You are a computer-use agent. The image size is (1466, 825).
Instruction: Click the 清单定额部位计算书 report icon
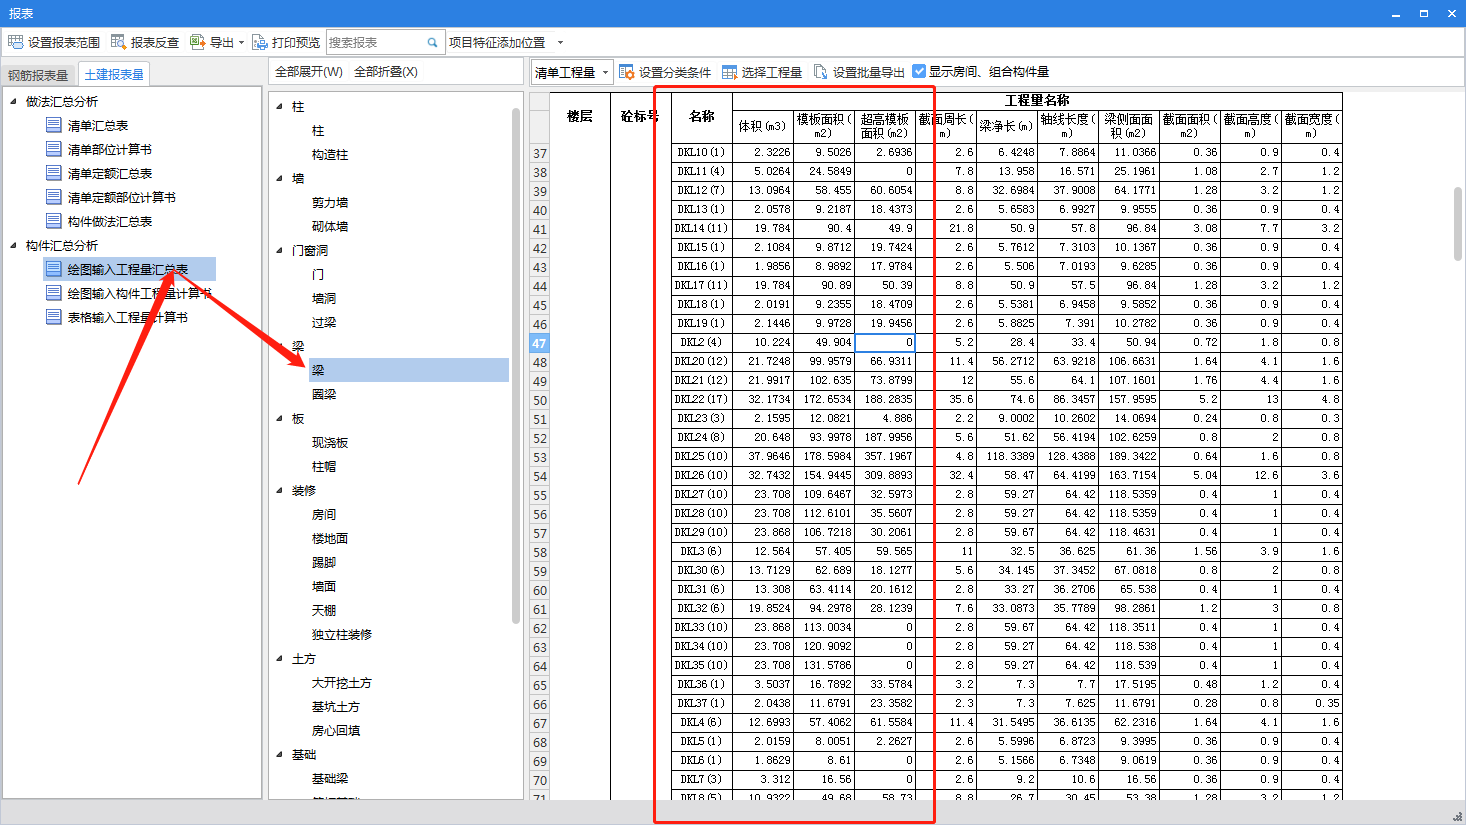pyautogui.click(x=54, y=197)
